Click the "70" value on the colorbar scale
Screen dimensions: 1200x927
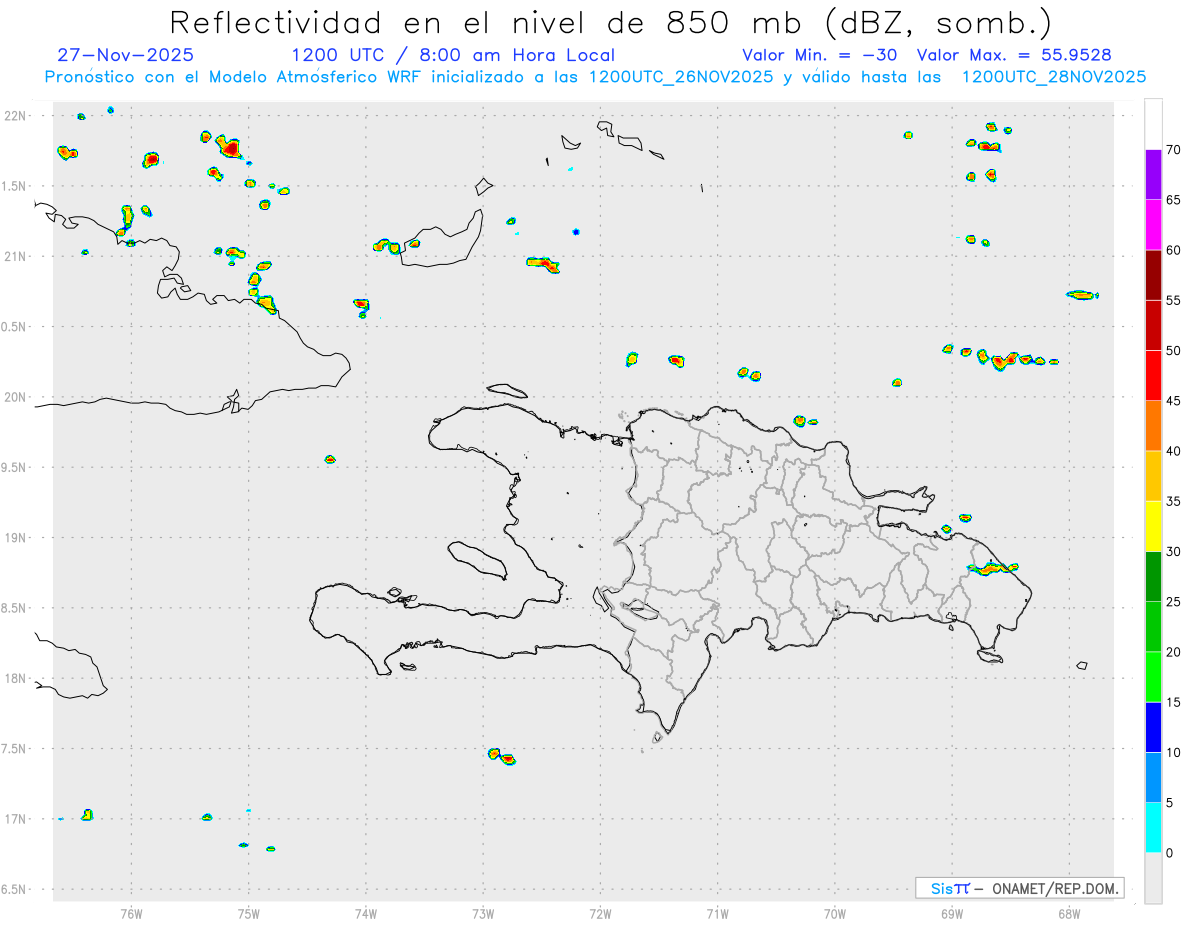coord(1173,150)
